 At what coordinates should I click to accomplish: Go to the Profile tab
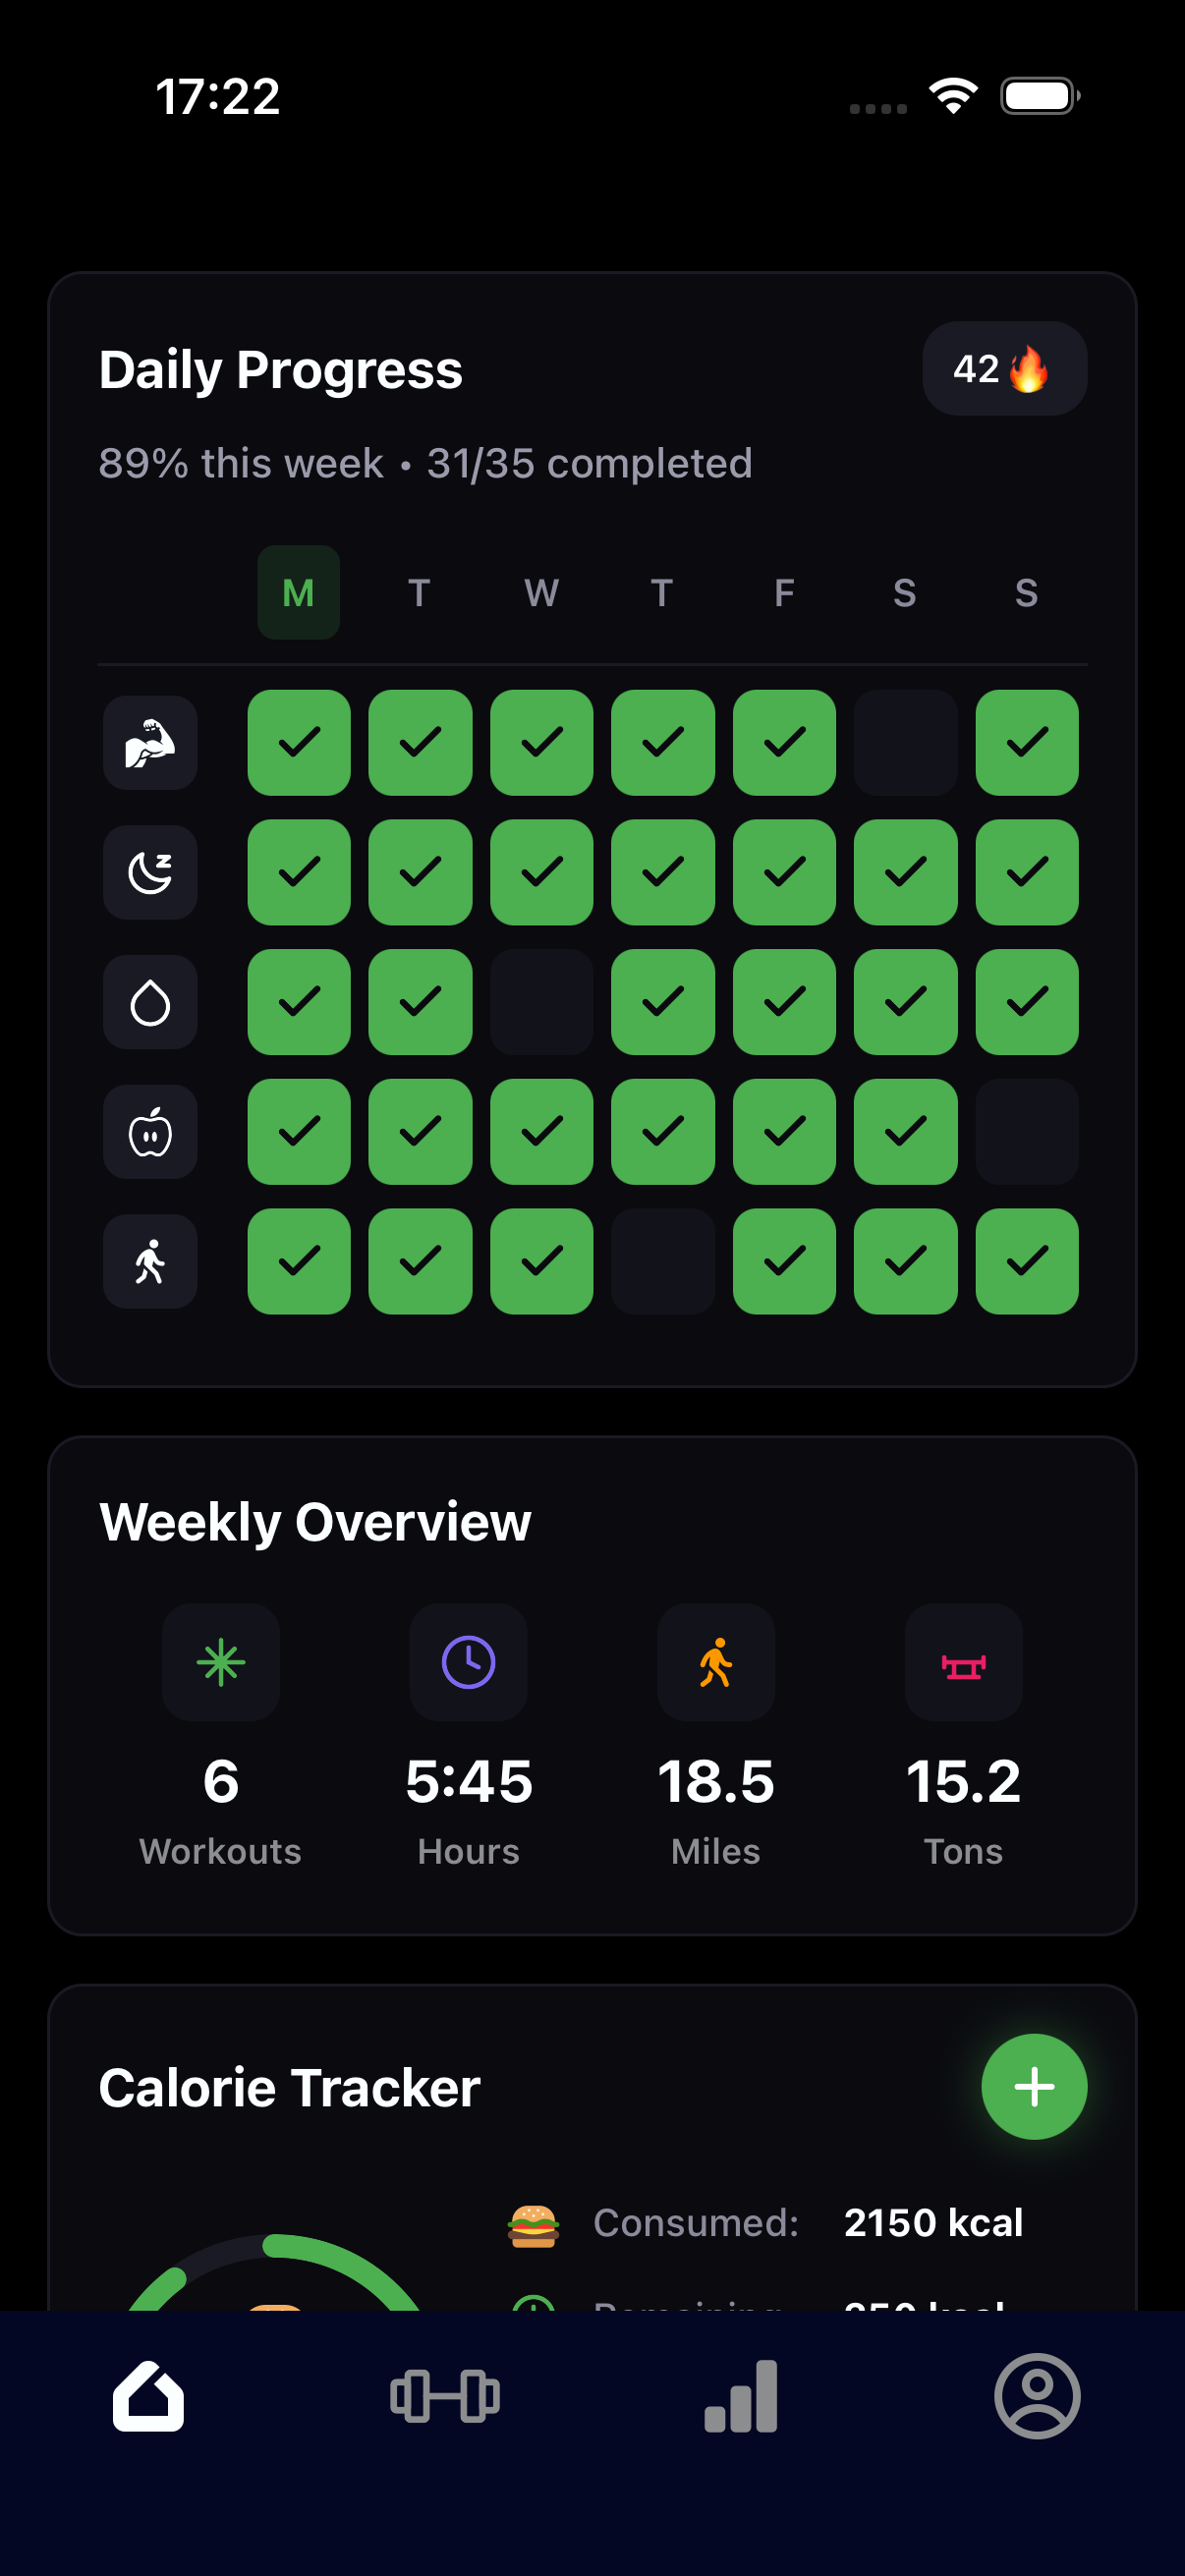1037,2396
